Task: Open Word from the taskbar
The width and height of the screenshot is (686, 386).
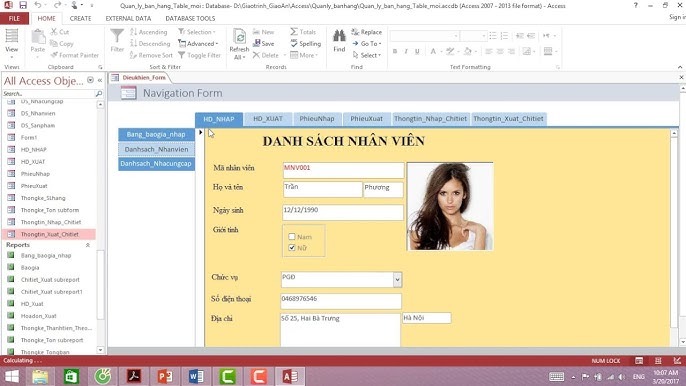Action: (196, 376)
